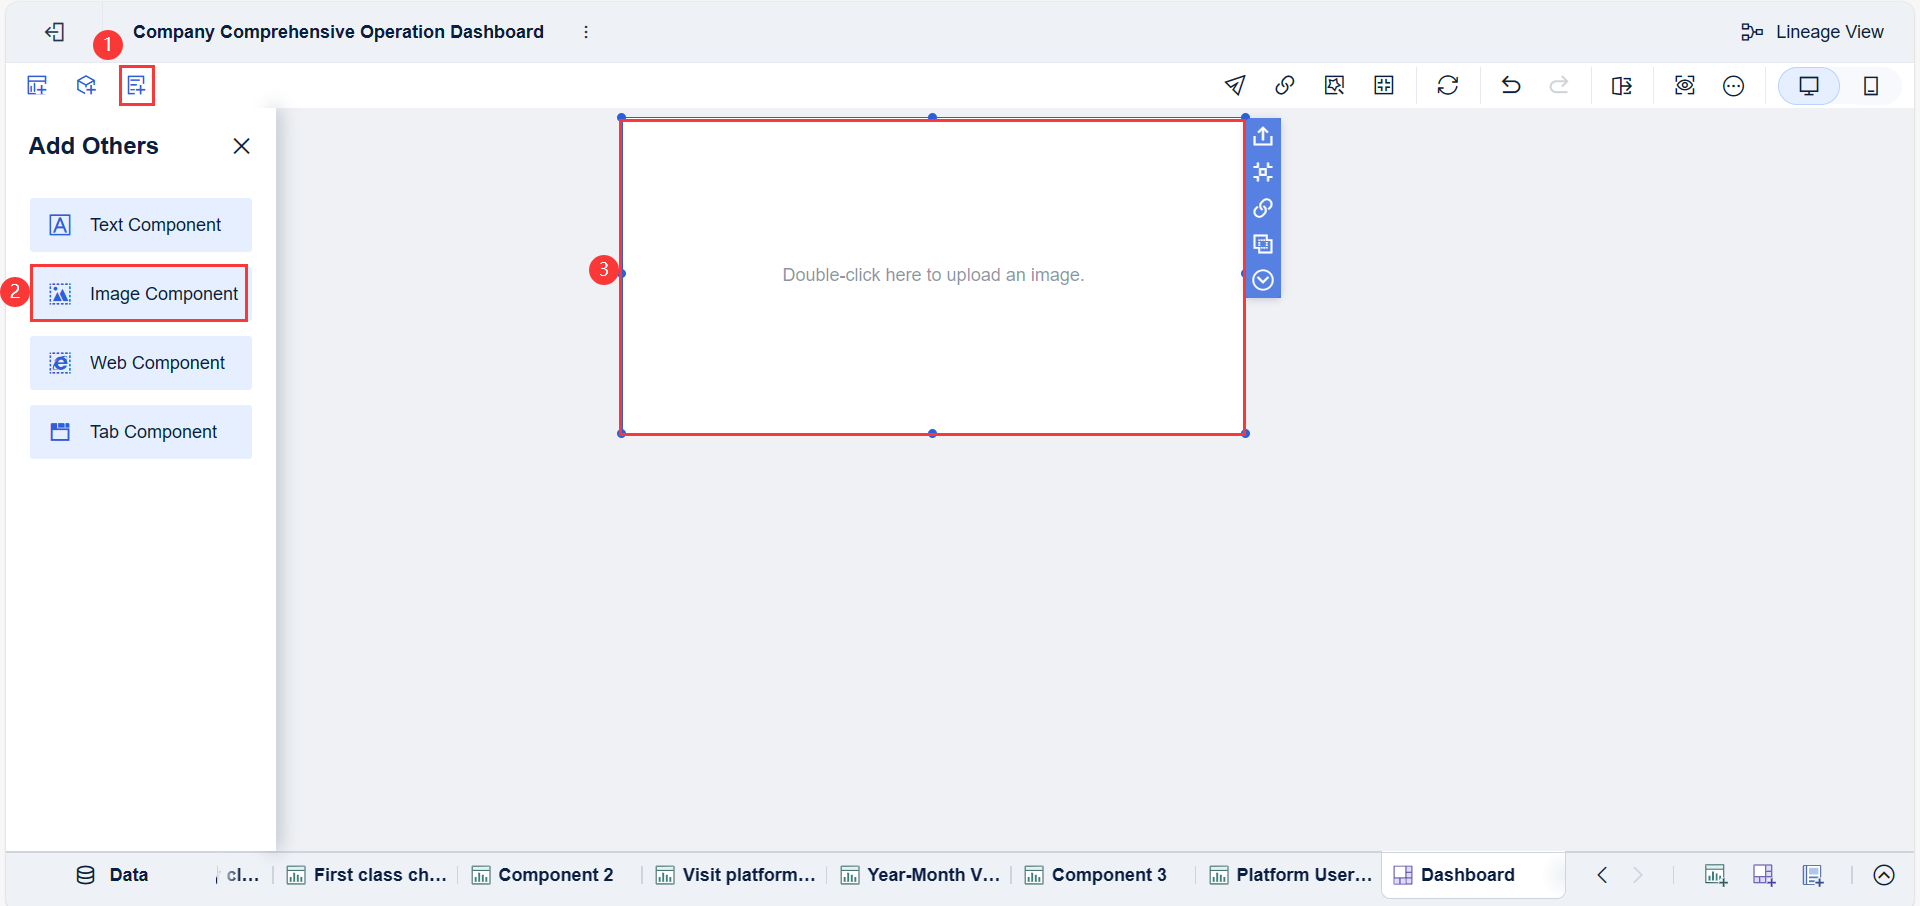Click the publish/send icon in the toolbar
The width and height of the screenshot is (1920, 906).
1235,86
